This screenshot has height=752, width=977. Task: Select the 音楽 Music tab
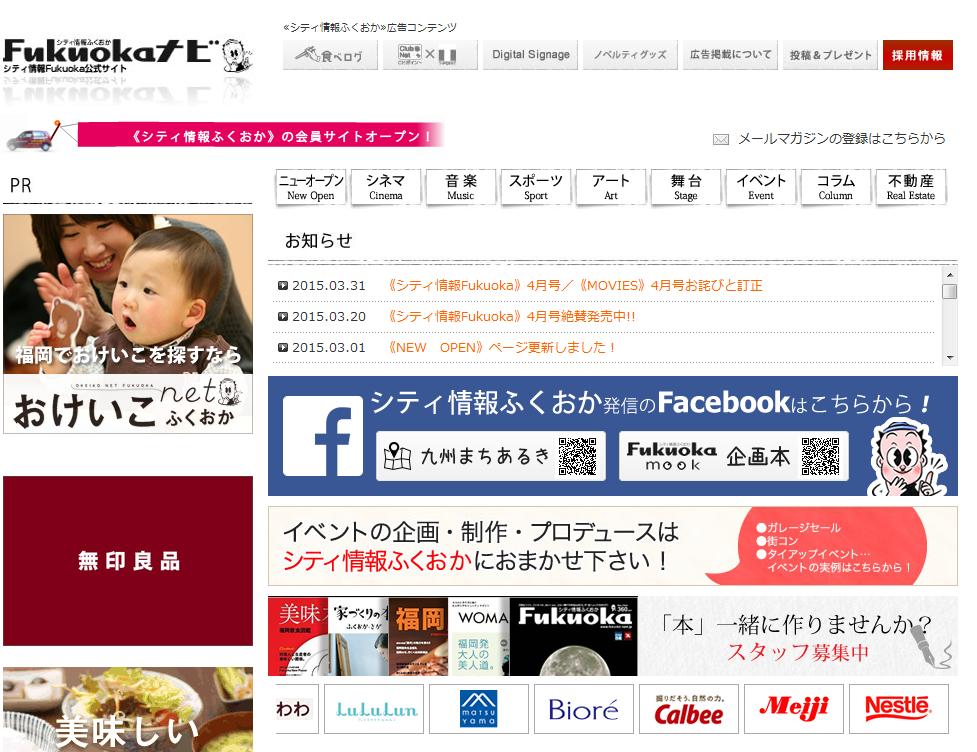coord(460,187)
